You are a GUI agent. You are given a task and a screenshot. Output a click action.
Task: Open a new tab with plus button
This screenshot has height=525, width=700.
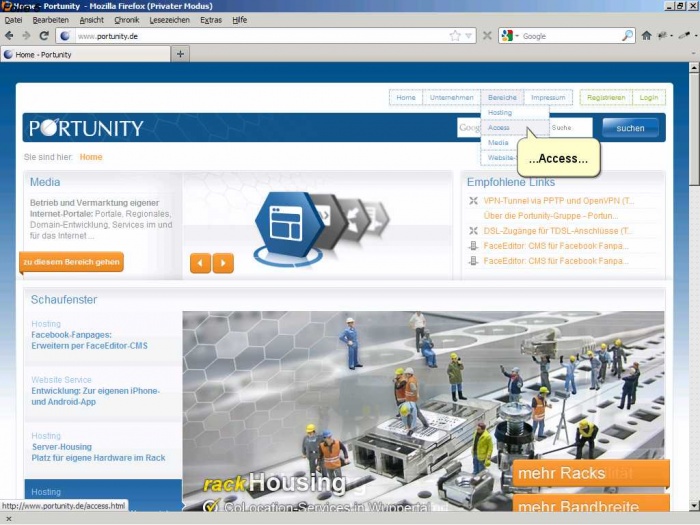[181, 54]
